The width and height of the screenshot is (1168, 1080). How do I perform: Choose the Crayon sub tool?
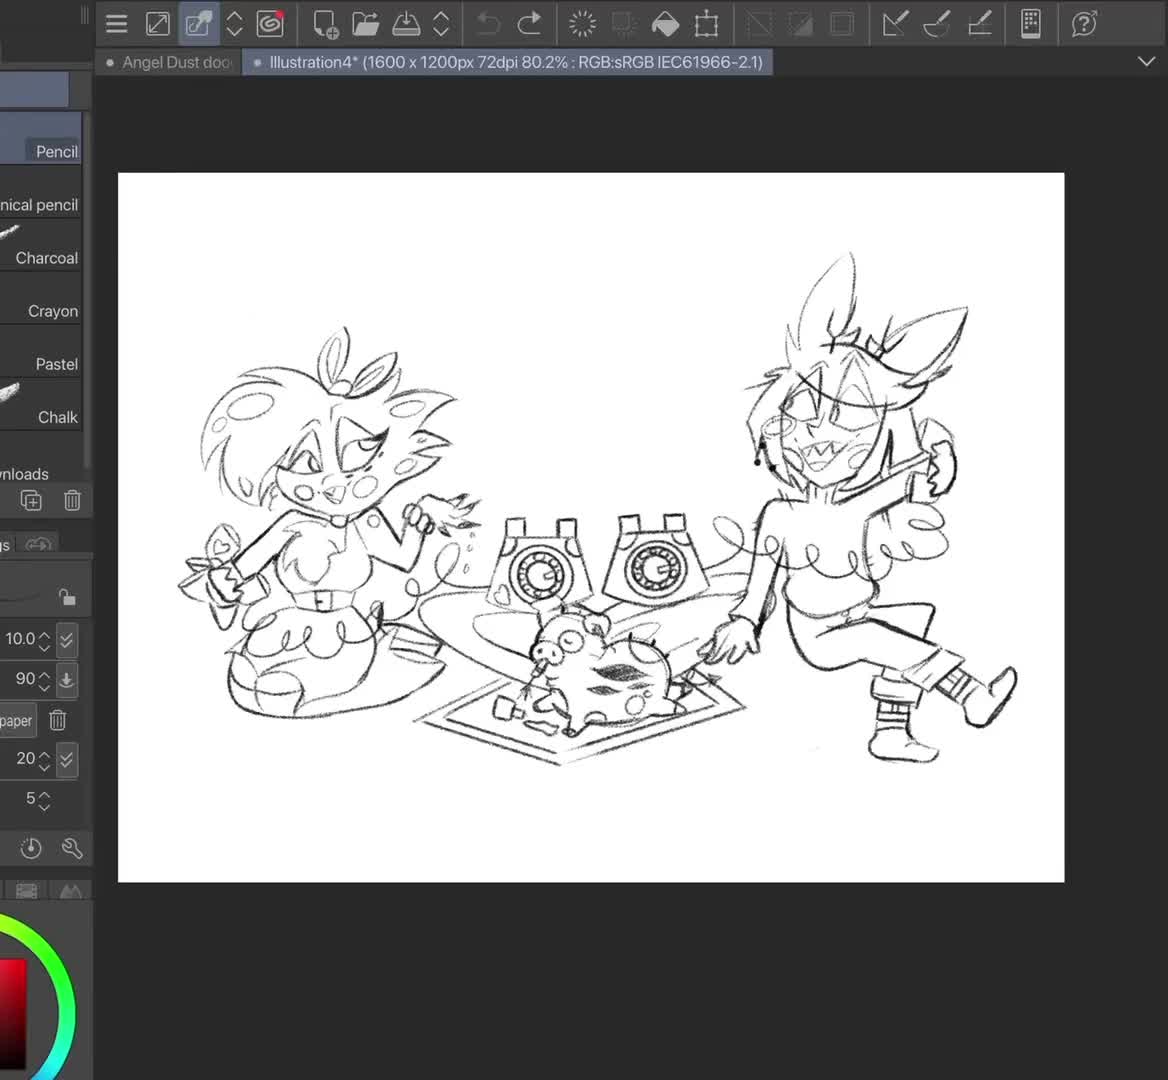click(x=41, y=299)
